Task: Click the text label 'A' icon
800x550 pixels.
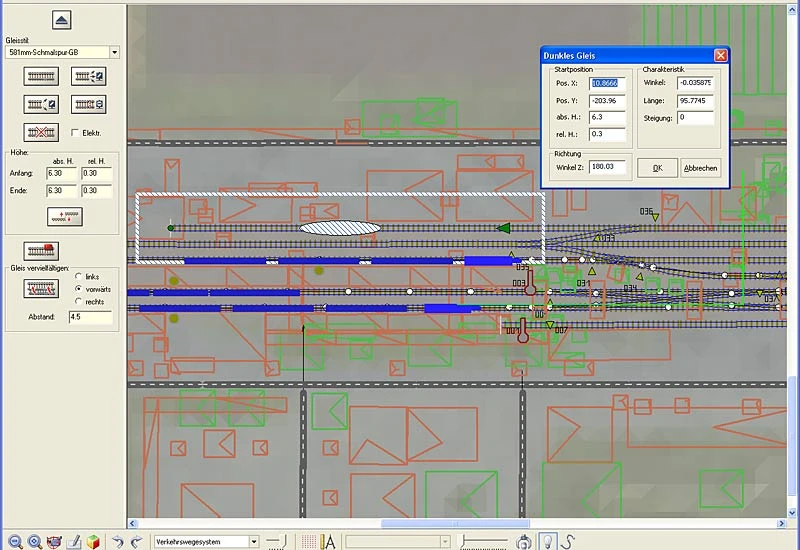Action: point(328,541)
